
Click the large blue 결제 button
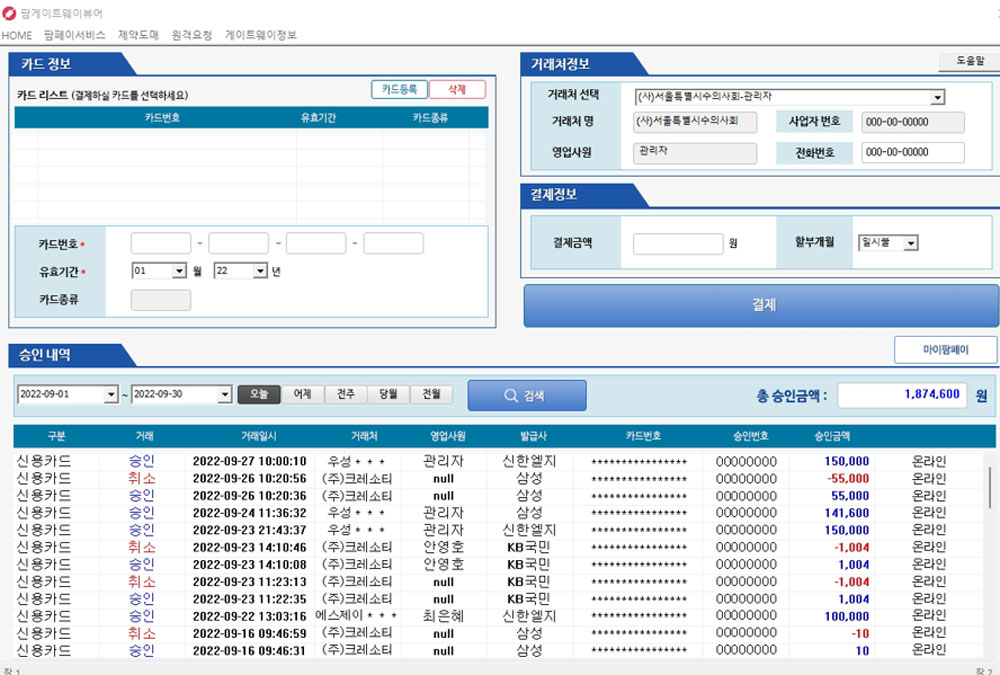(763, 305)
